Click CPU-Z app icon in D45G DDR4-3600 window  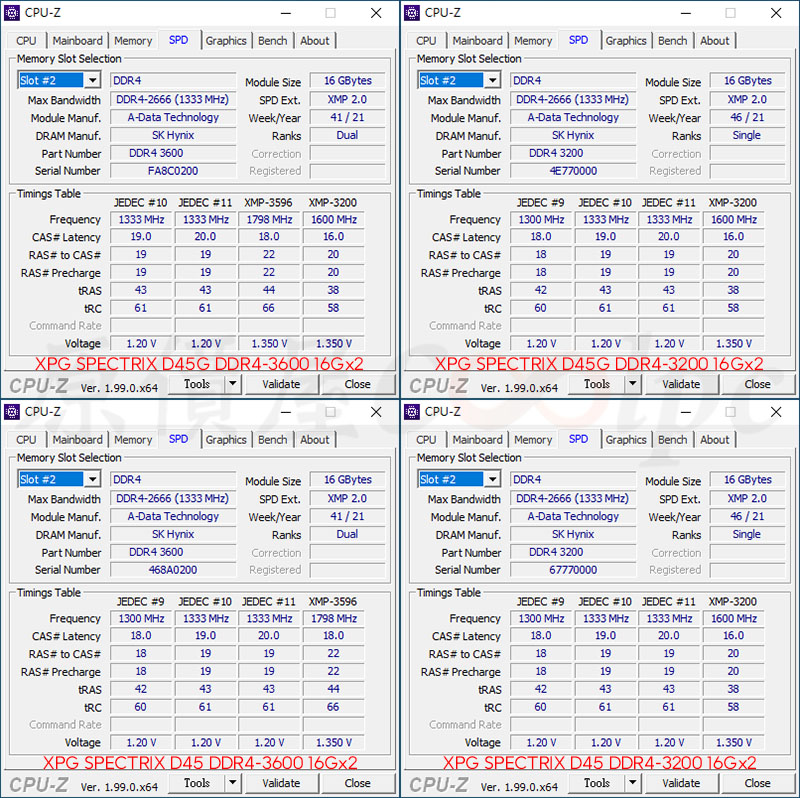pyautogui.click(x=12, y=12)
